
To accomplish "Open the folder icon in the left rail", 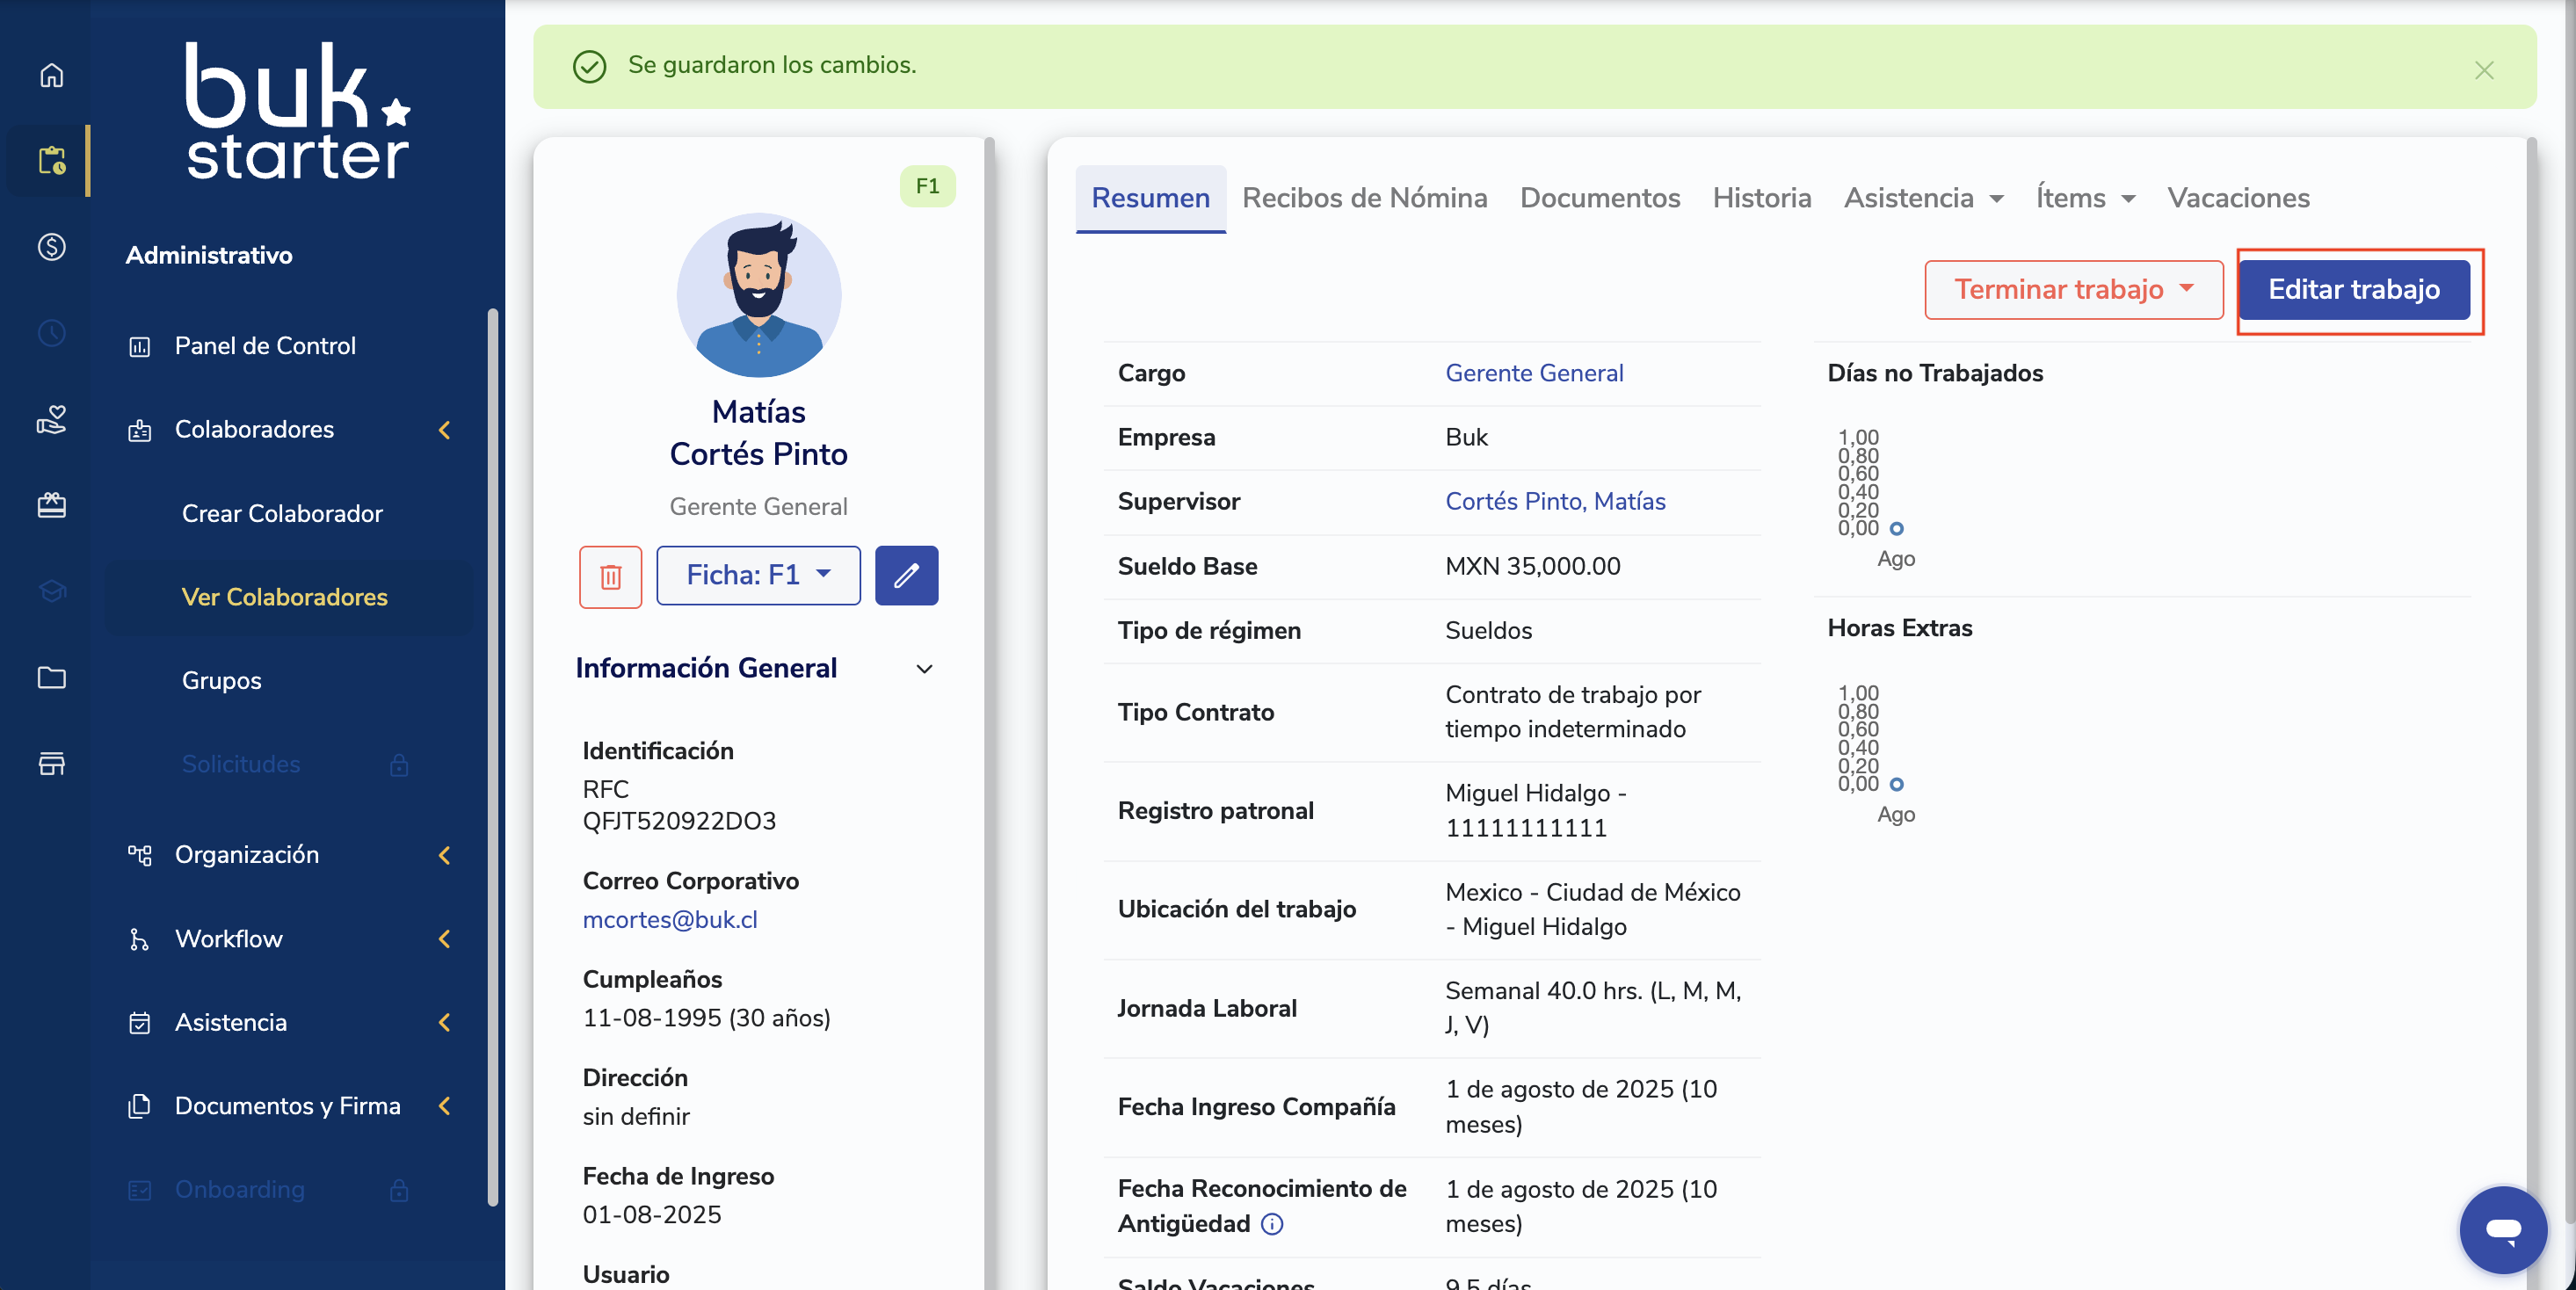I will coord(51,678).
